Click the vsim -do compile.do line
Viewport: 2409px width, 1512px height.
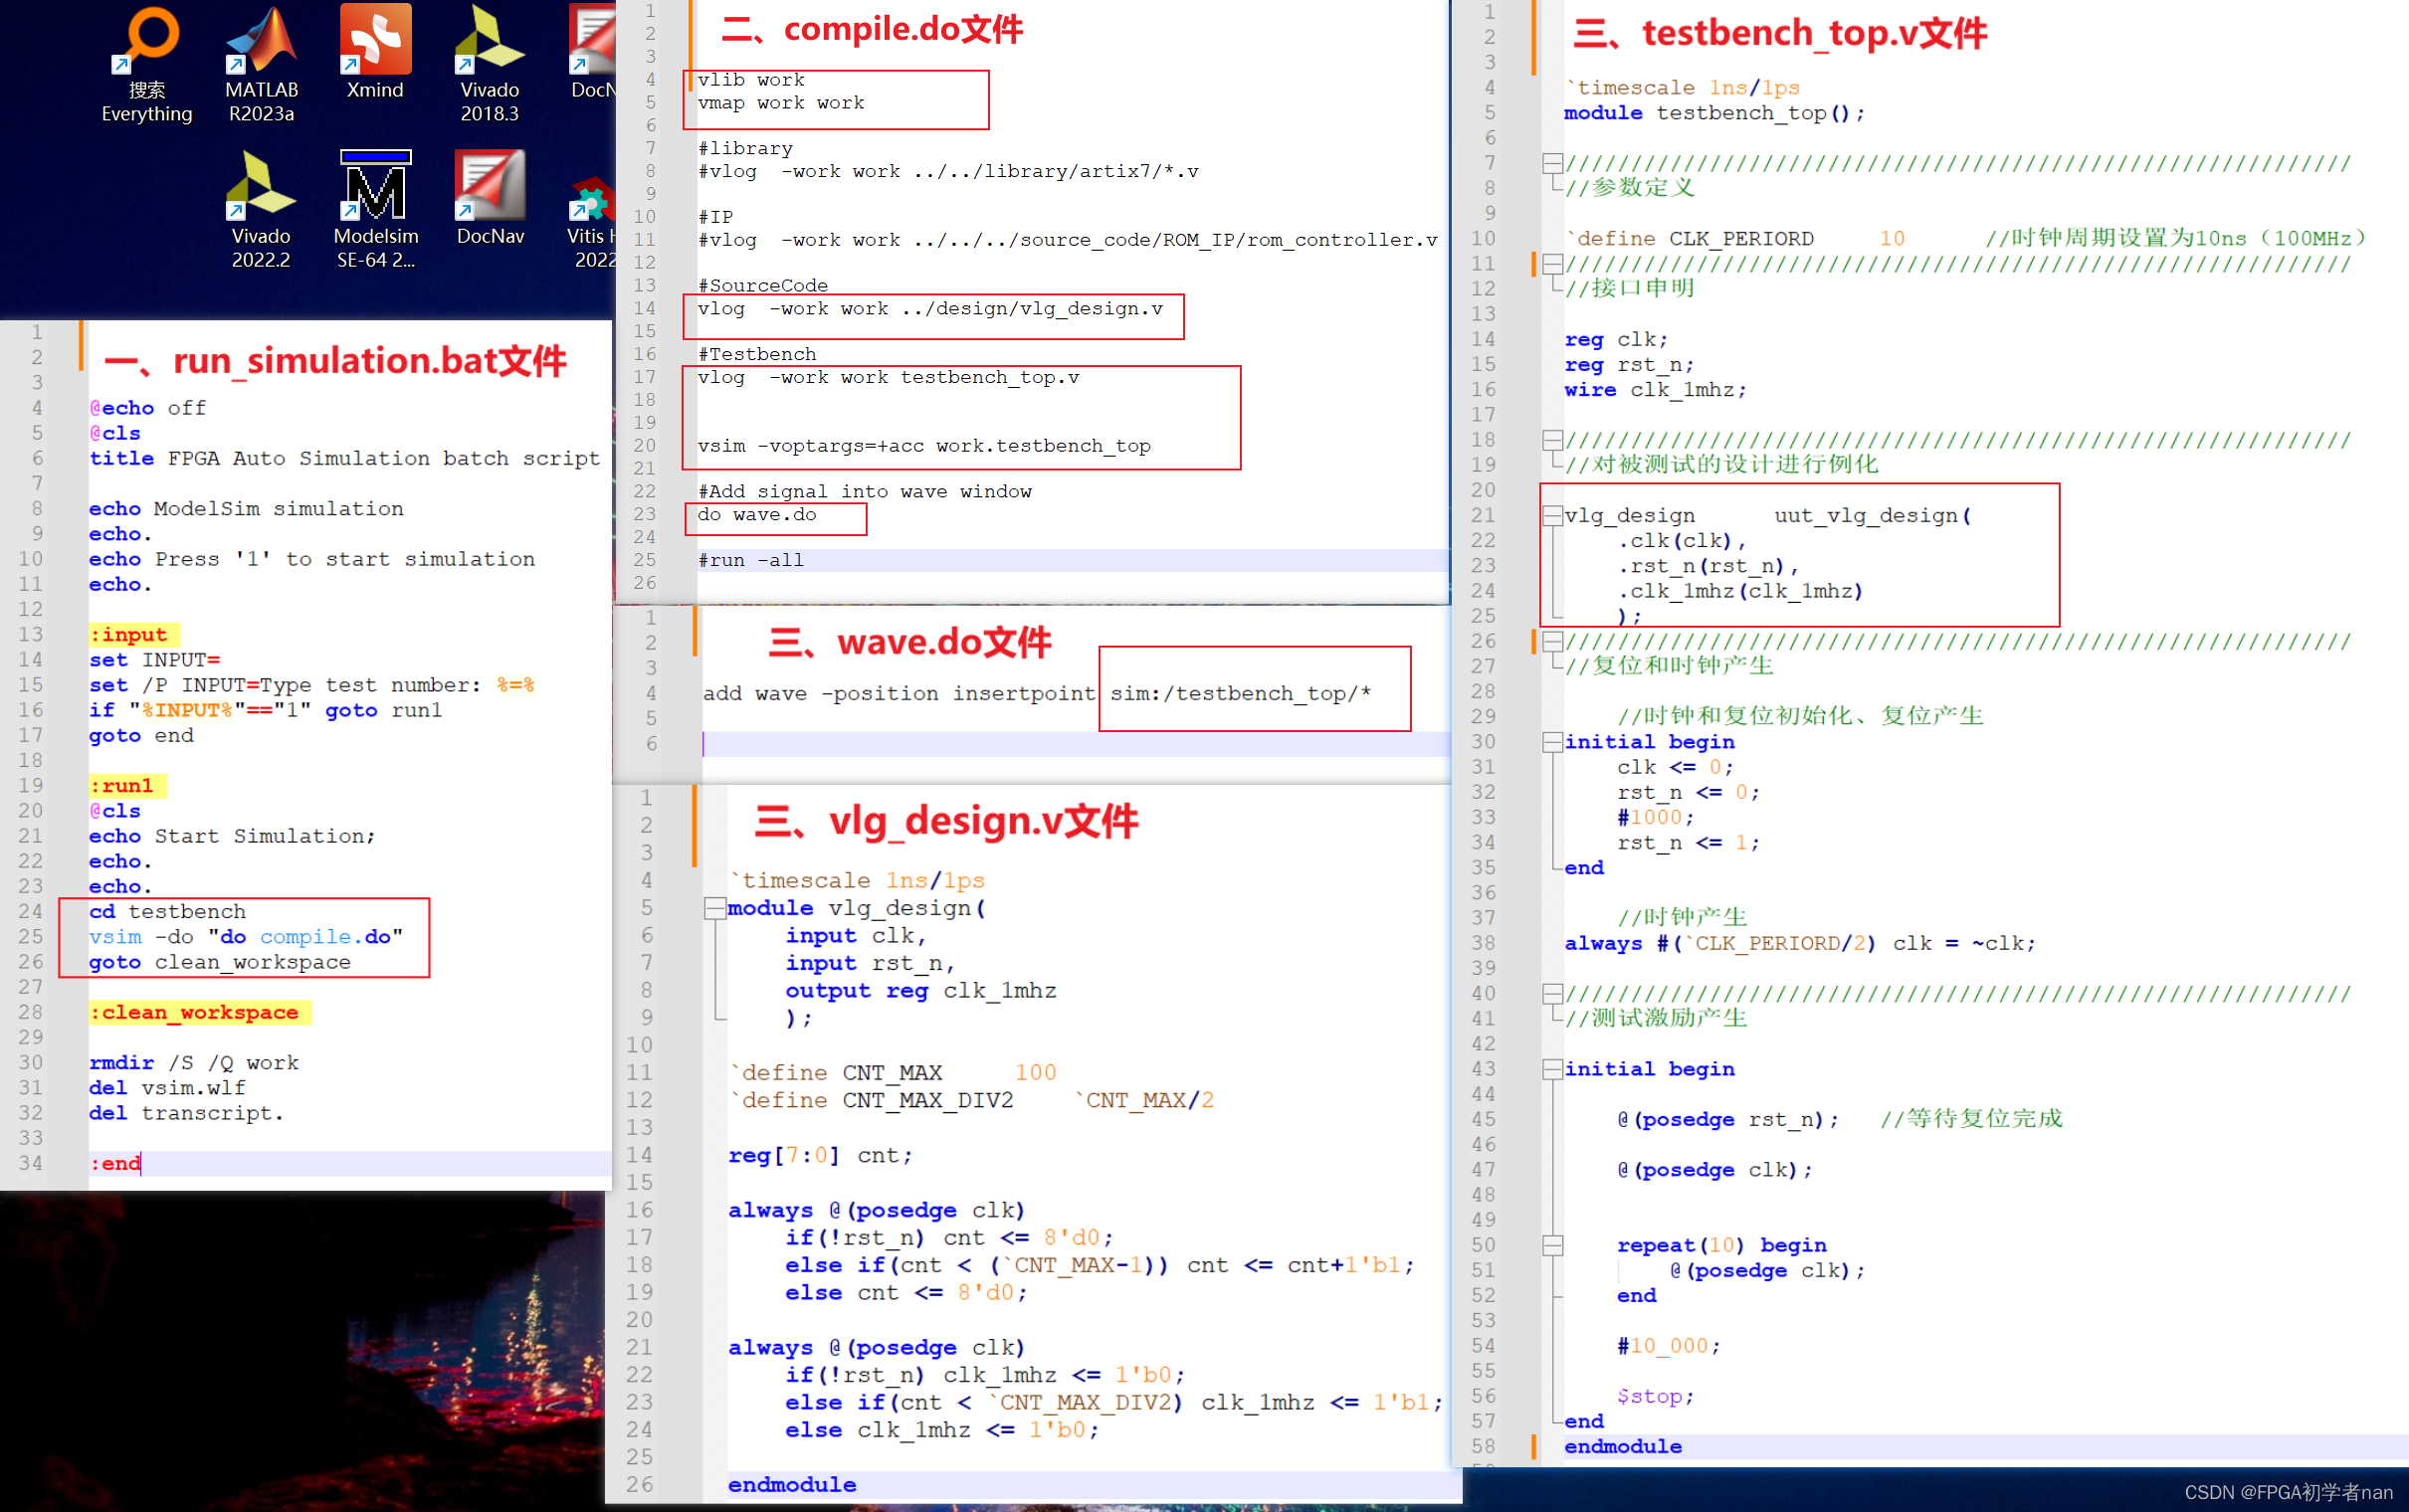coord(245,937)
